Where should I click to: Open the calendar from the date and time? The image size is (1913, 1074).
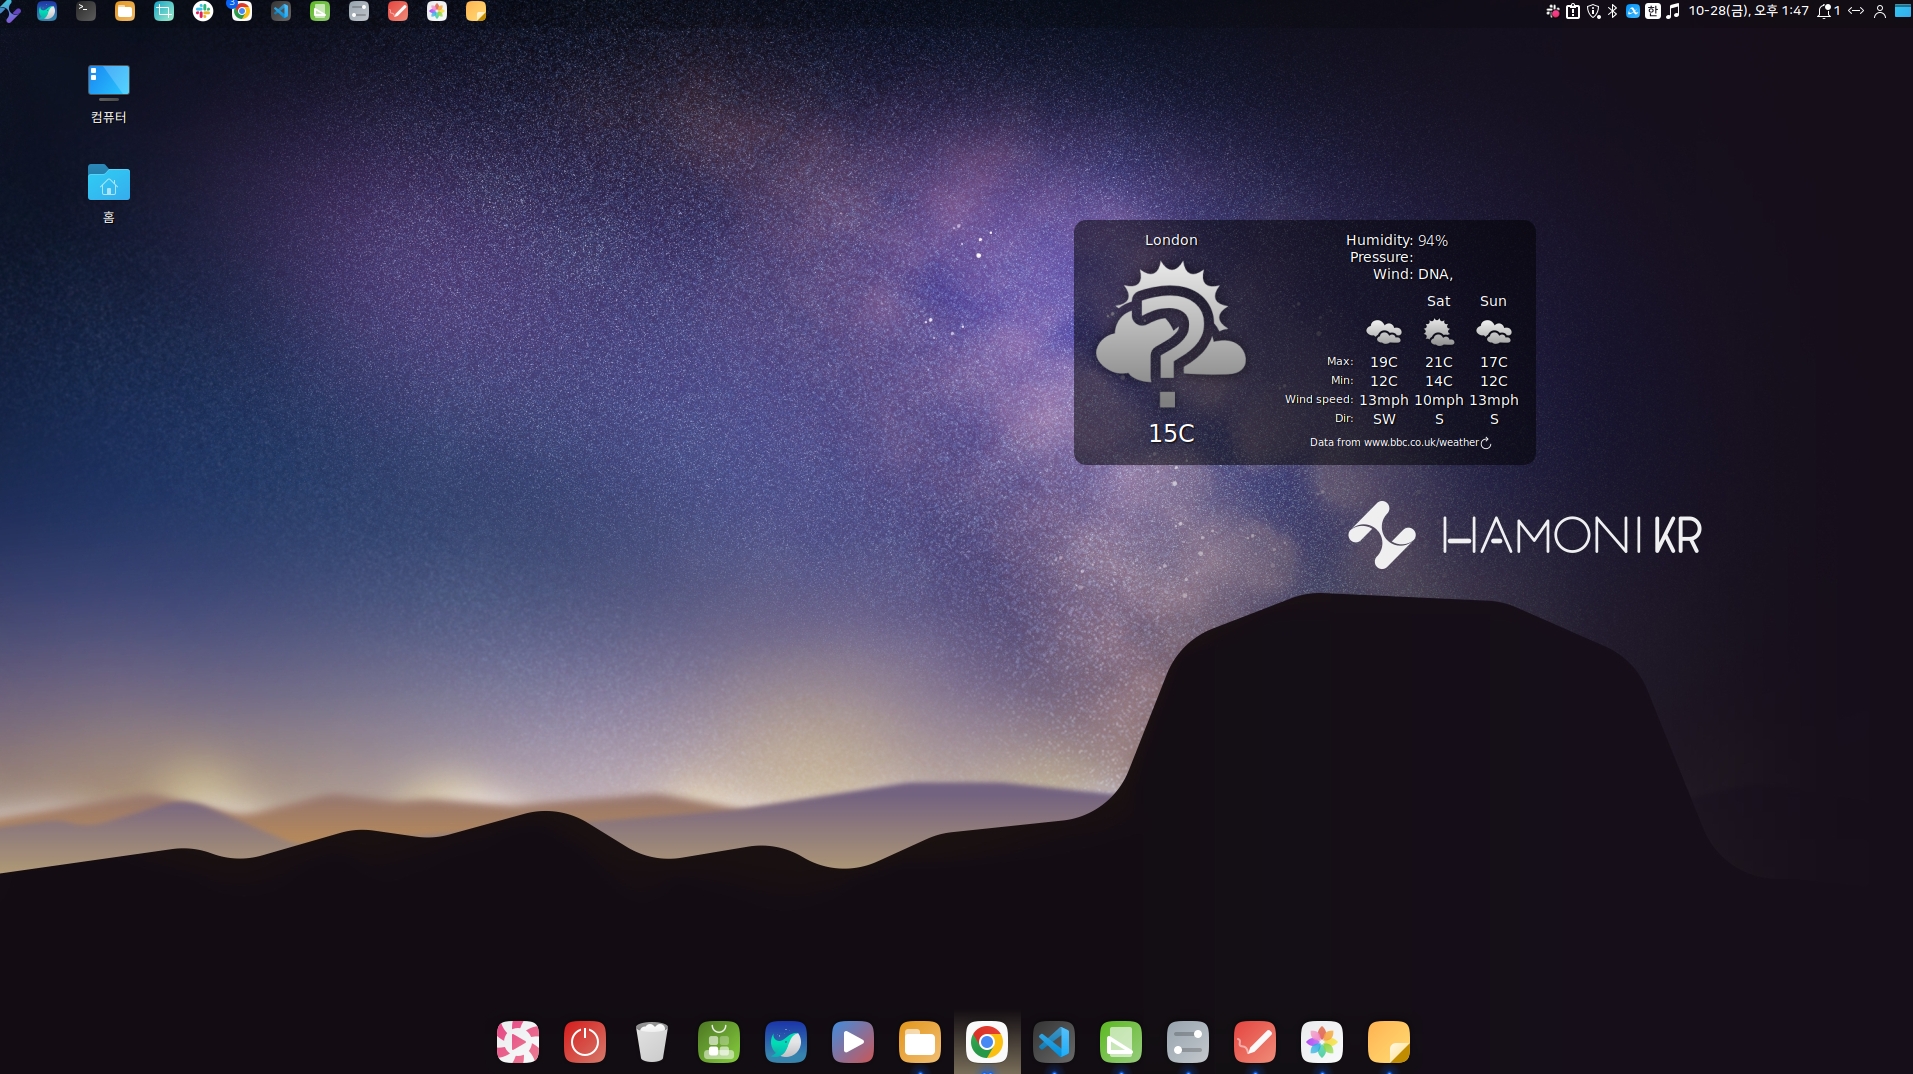1748,12
